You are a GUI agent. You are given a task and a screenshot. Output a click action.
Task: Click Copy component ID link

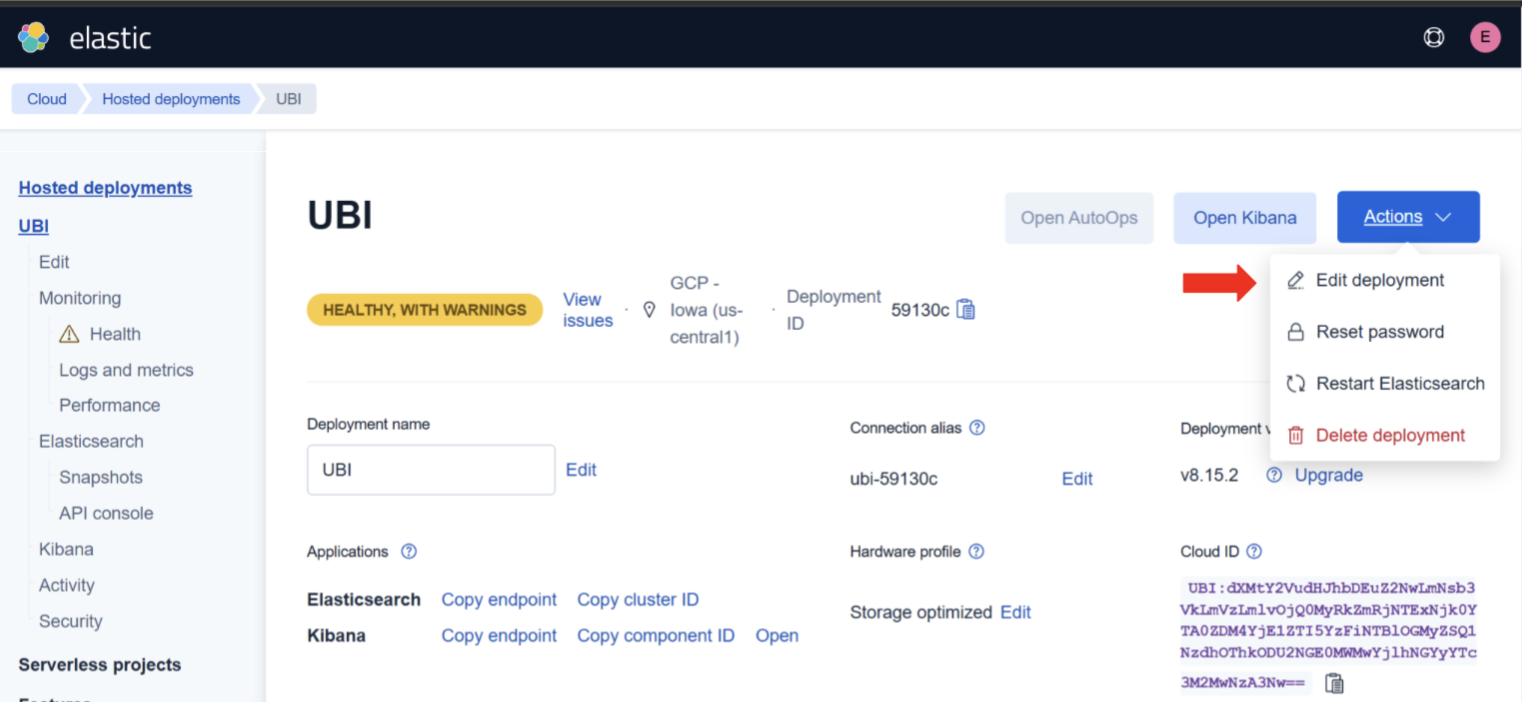656,636
